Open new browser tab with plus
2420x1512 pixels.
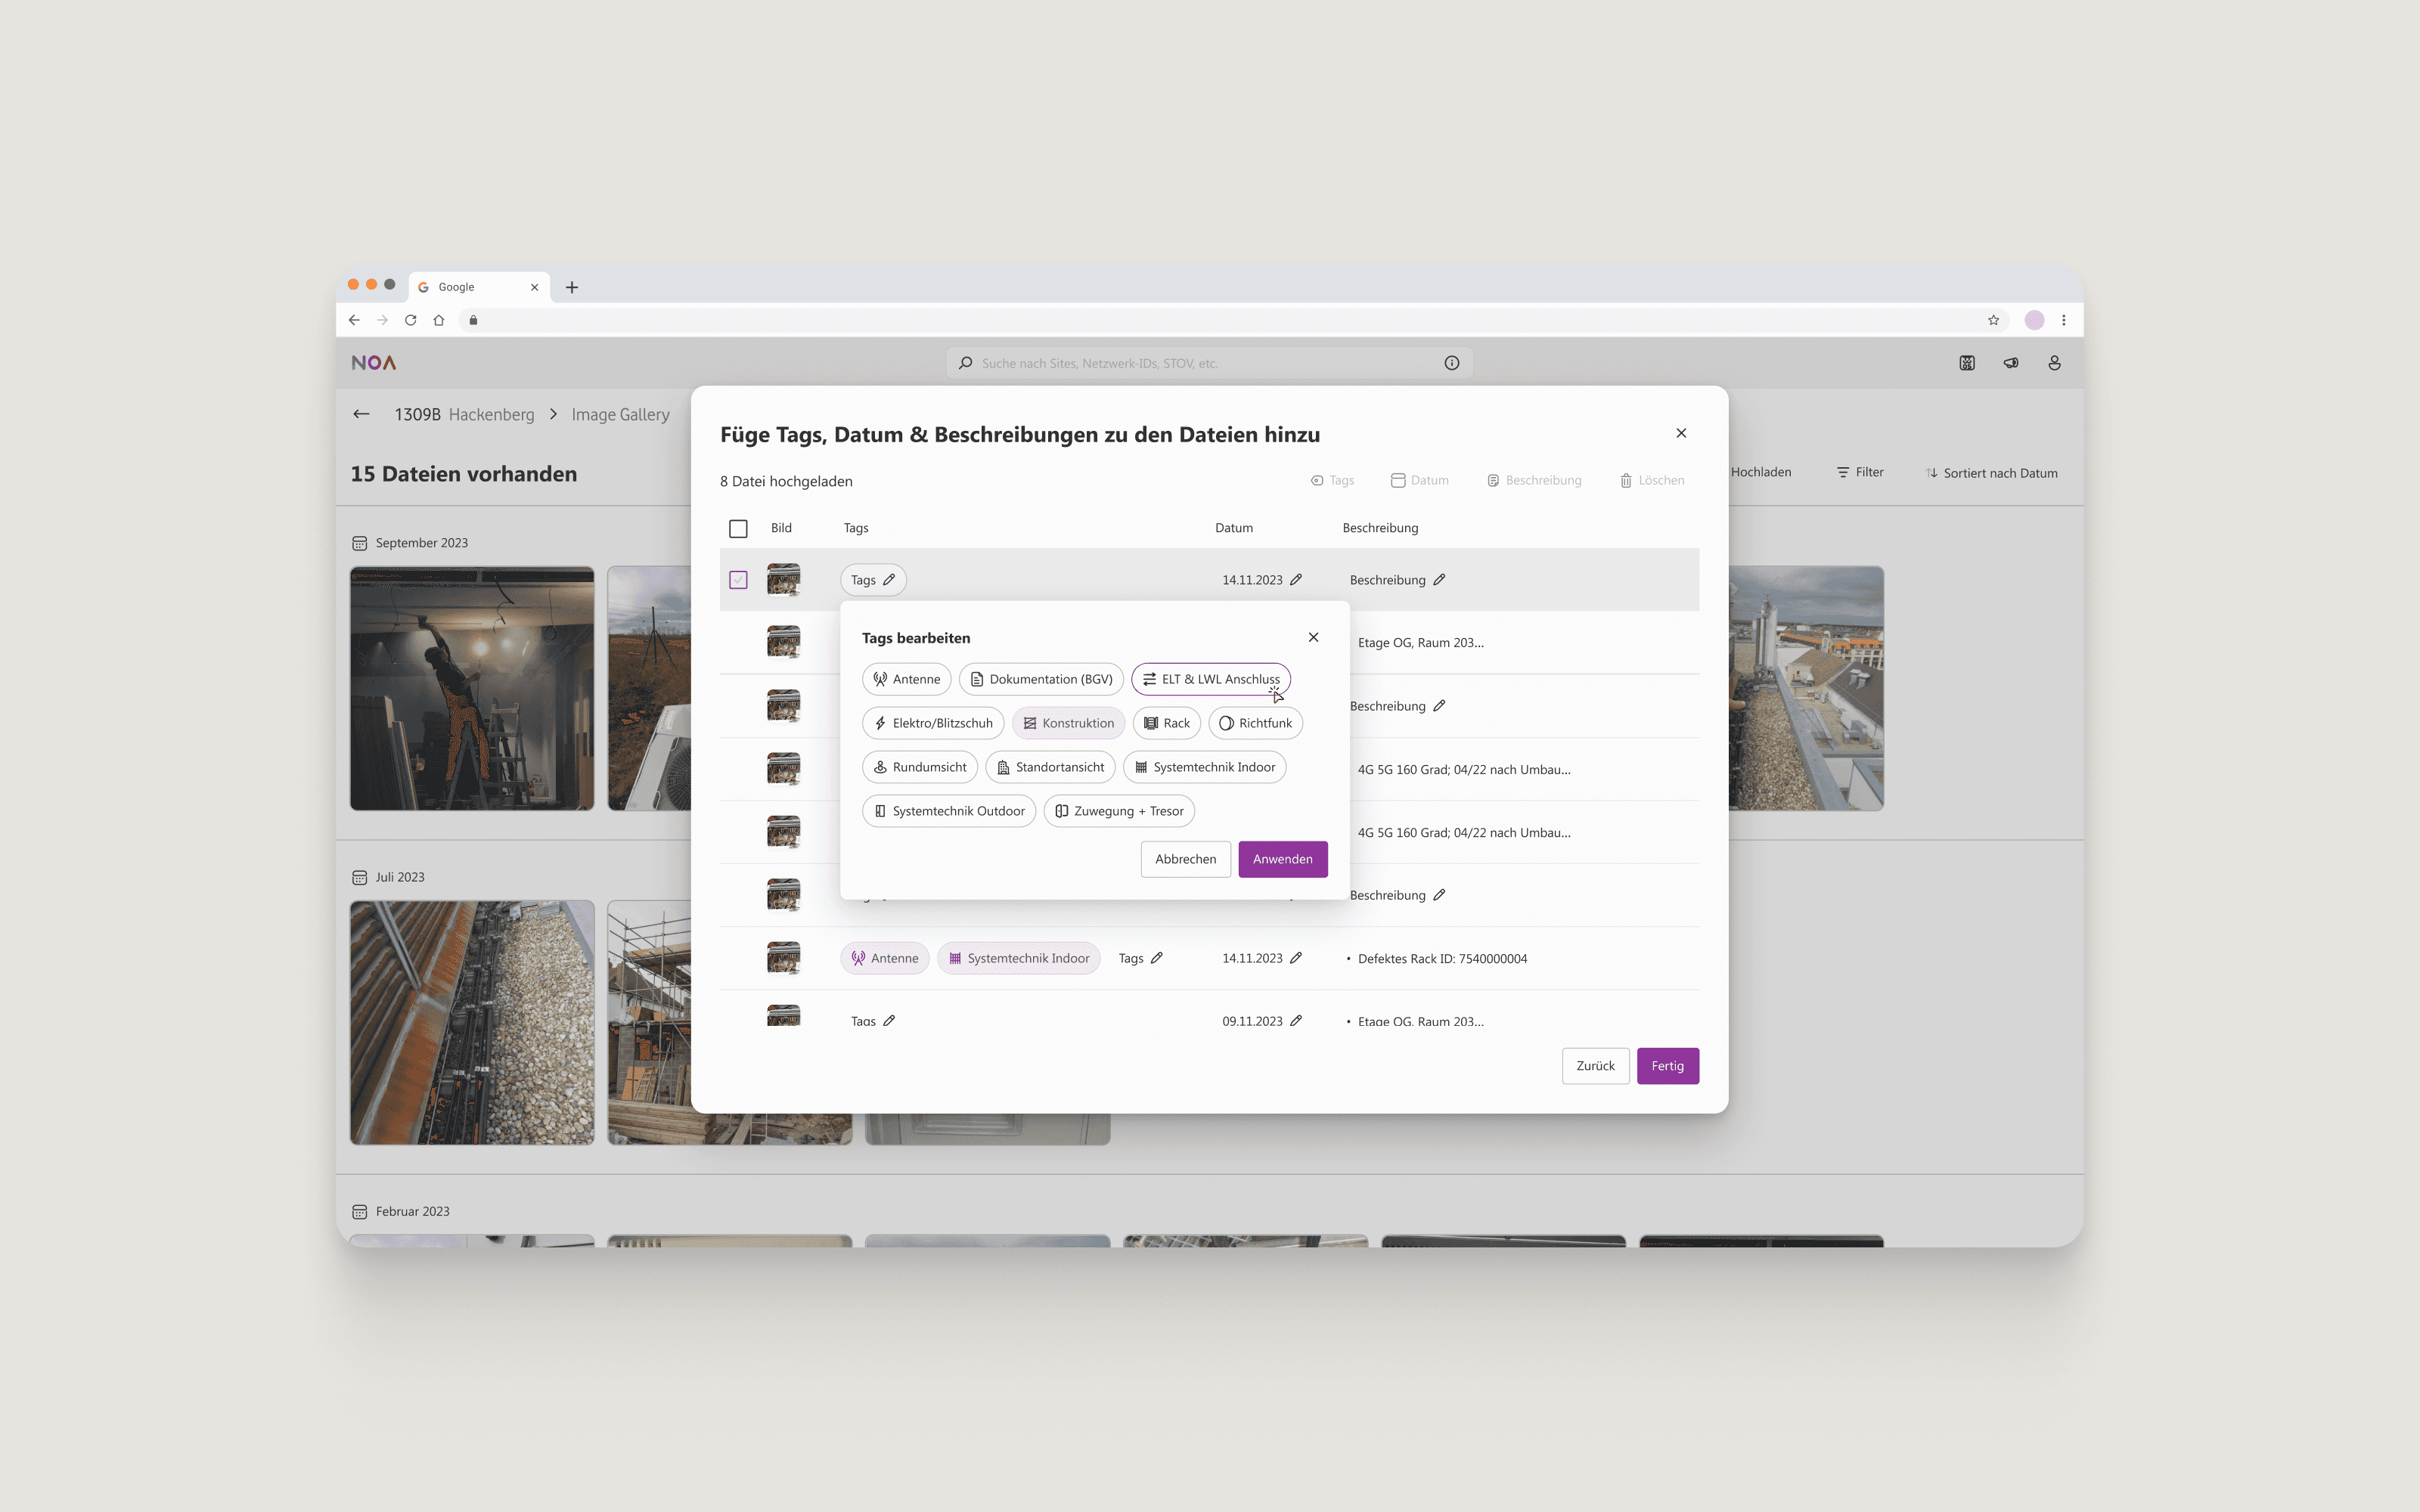[x=572, y=287]
